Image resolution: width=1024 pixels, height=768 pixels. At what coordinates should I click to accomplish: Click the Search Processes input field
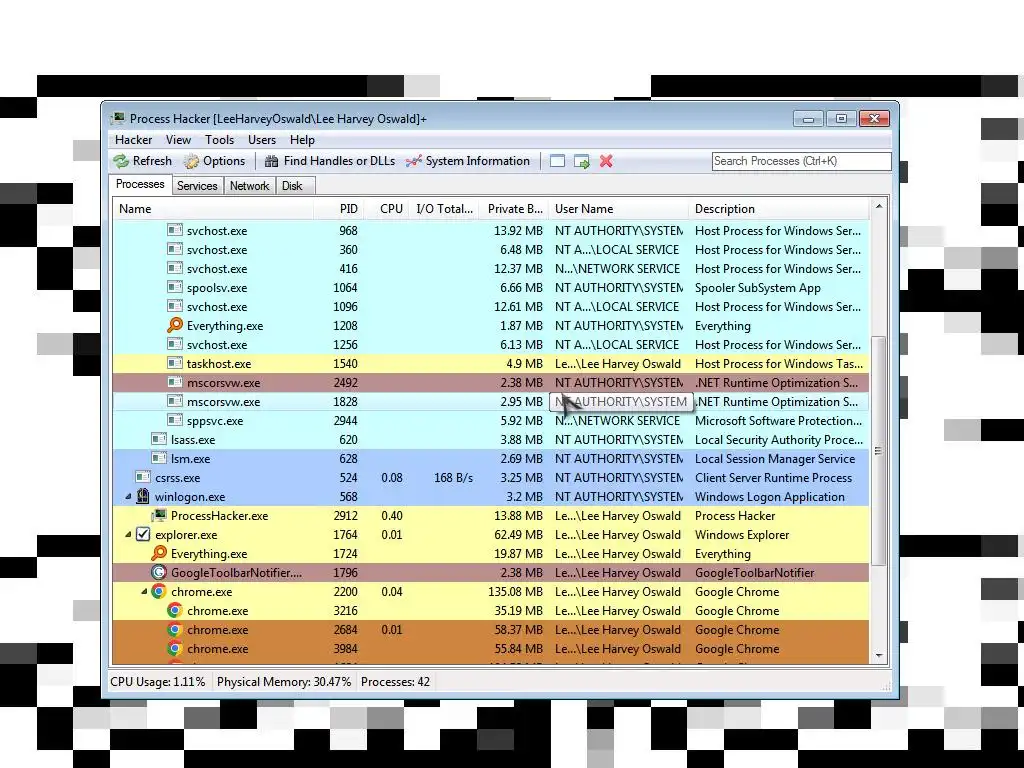coord(801,161)
